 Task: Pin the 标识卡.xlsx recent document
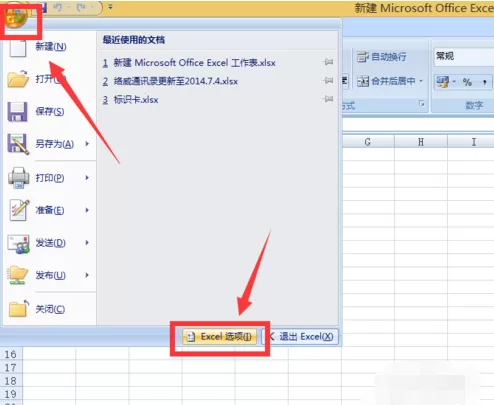[x=328, y=99]
